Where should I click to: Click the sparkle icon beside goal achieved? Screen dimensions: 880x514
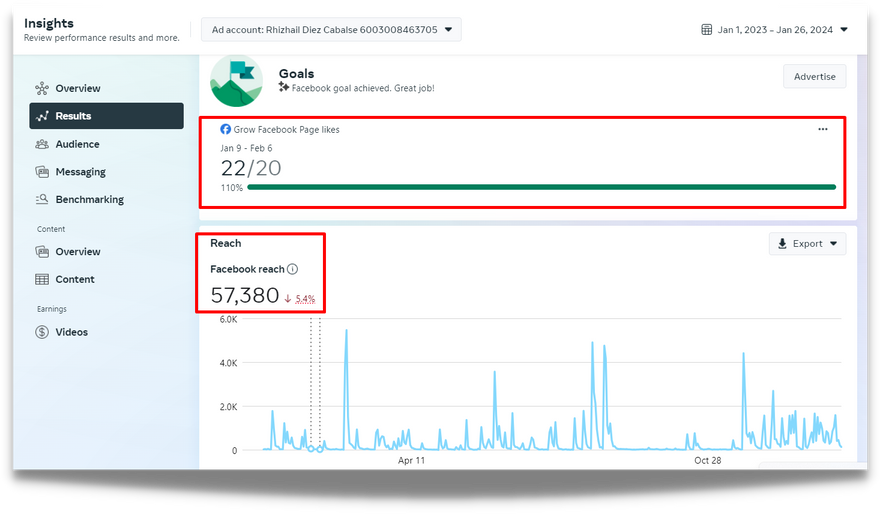coord(283,87)
